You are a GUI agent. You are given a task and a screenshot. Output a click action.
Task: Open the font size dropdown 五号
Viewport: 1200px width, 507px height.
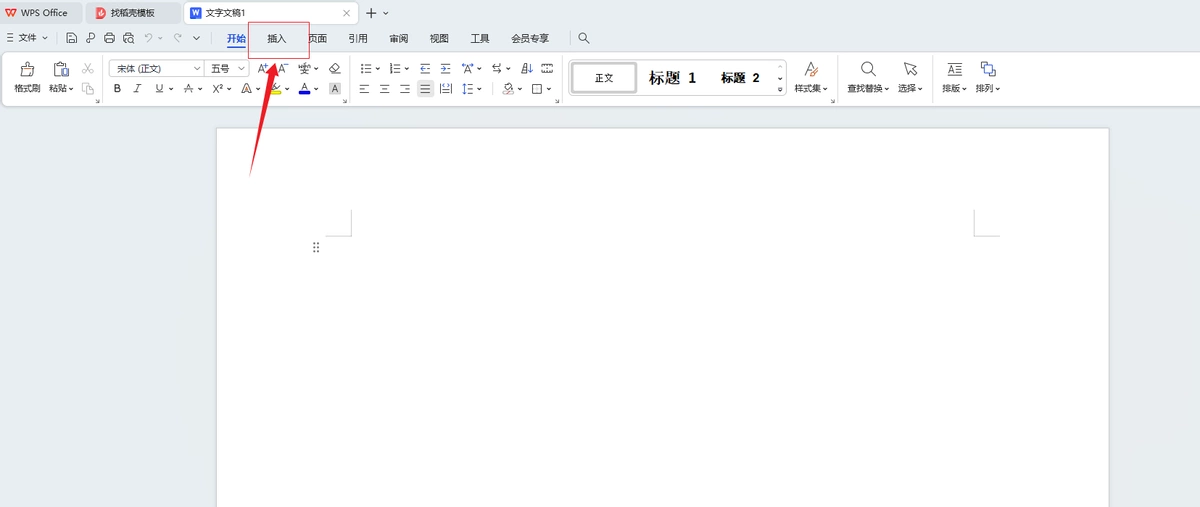pos(227,69)
